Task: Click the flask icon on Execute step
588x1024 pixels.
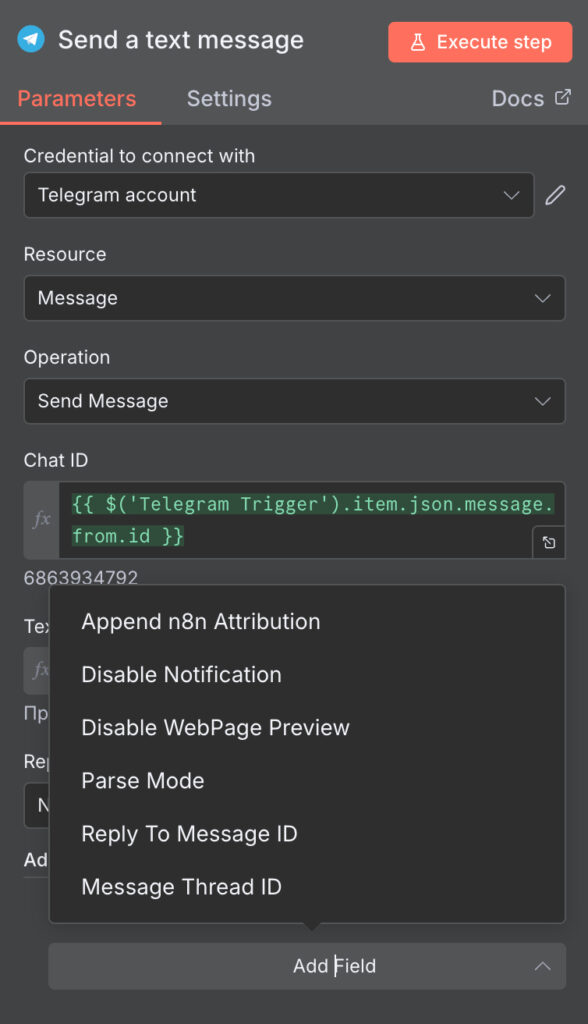Action: click(417, 42)
